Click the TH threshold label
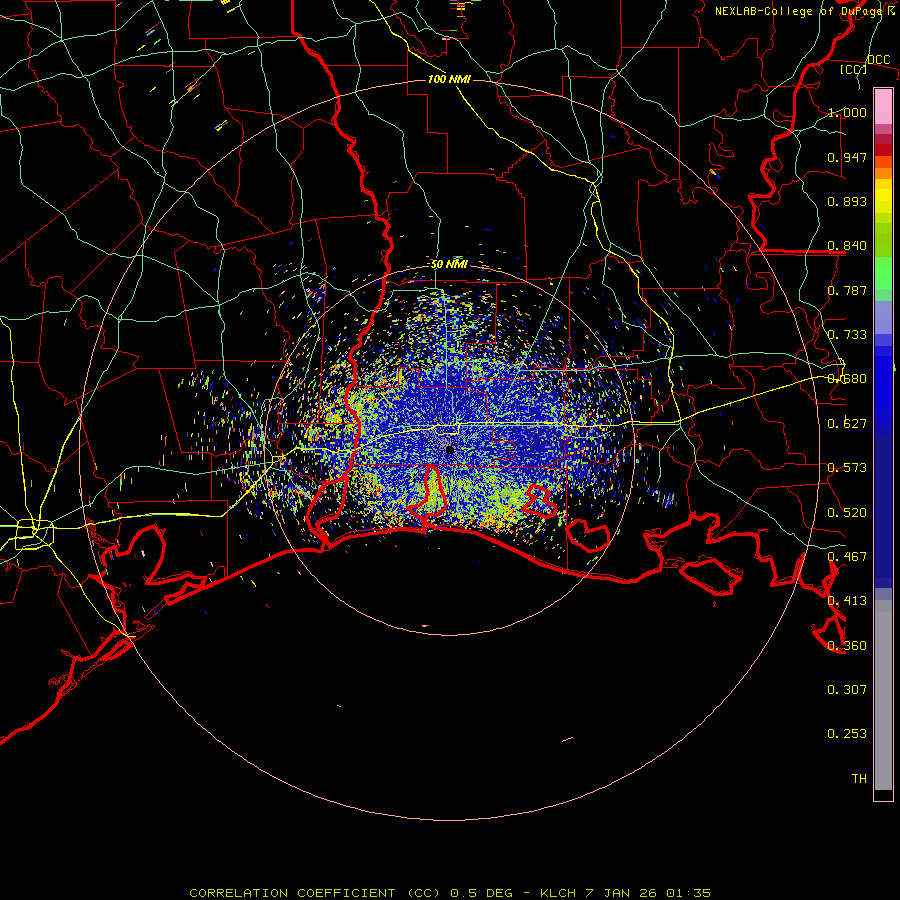 tap(859, 779)
